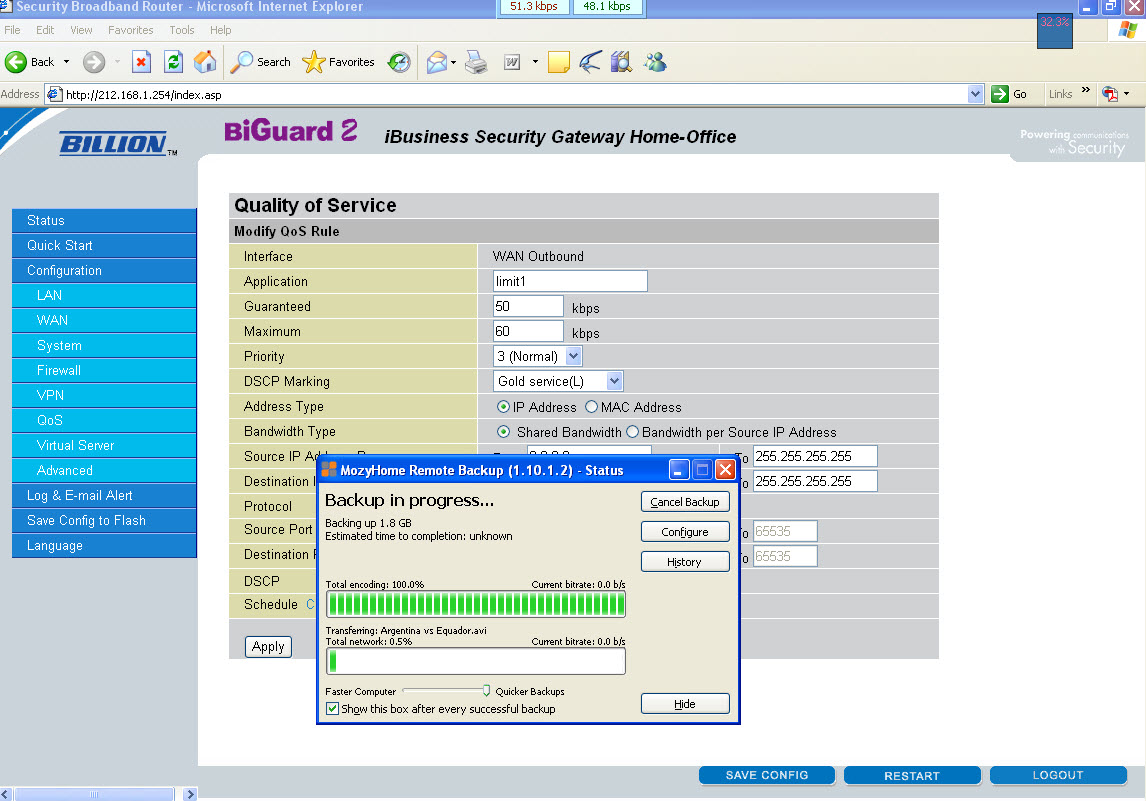The width and height of the screenshot is (1146, 801).
Task: Edit the page with the Word icon
Action: point(512,62)
